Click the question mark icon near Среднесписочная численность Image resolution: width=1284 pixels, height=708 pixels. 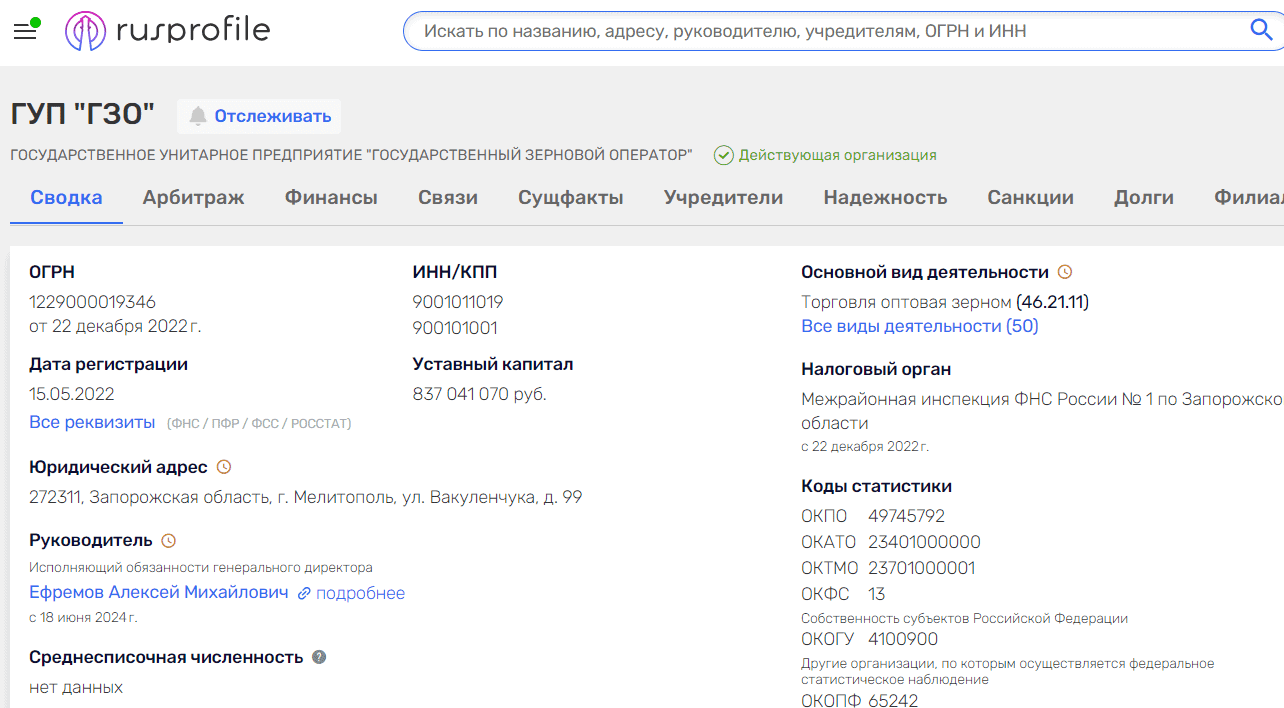click(318, 656)
